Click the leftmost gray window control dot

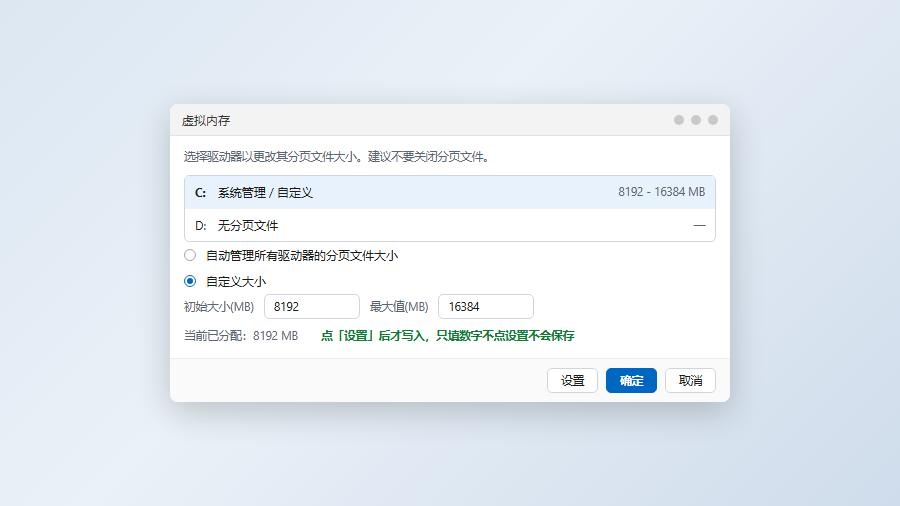click(679, 120)
